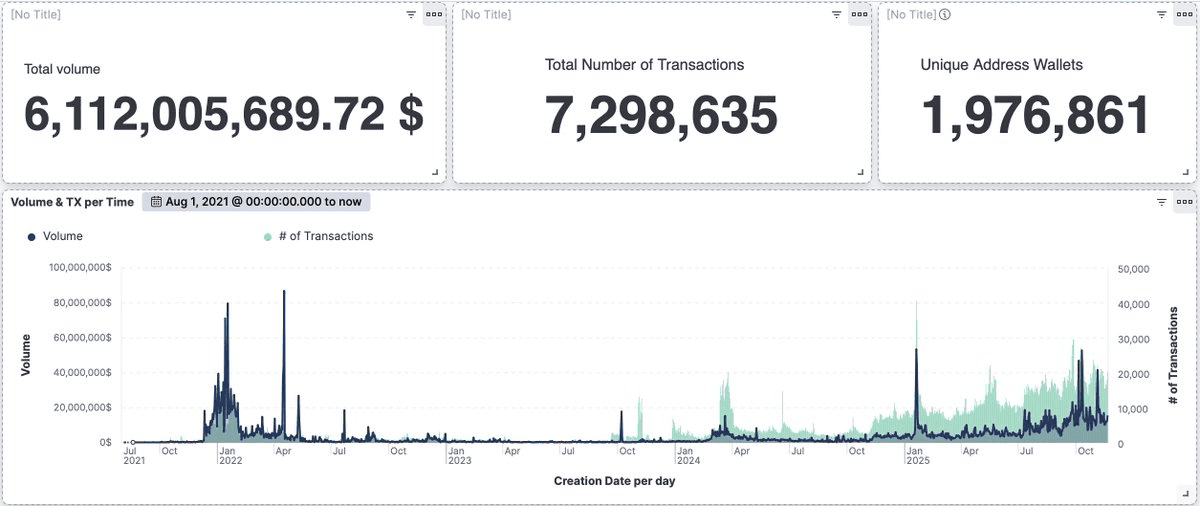Open Total Number of Transactions panel options menu
The width and height of the screenshot is (1200, 506).
click(860, 15)
